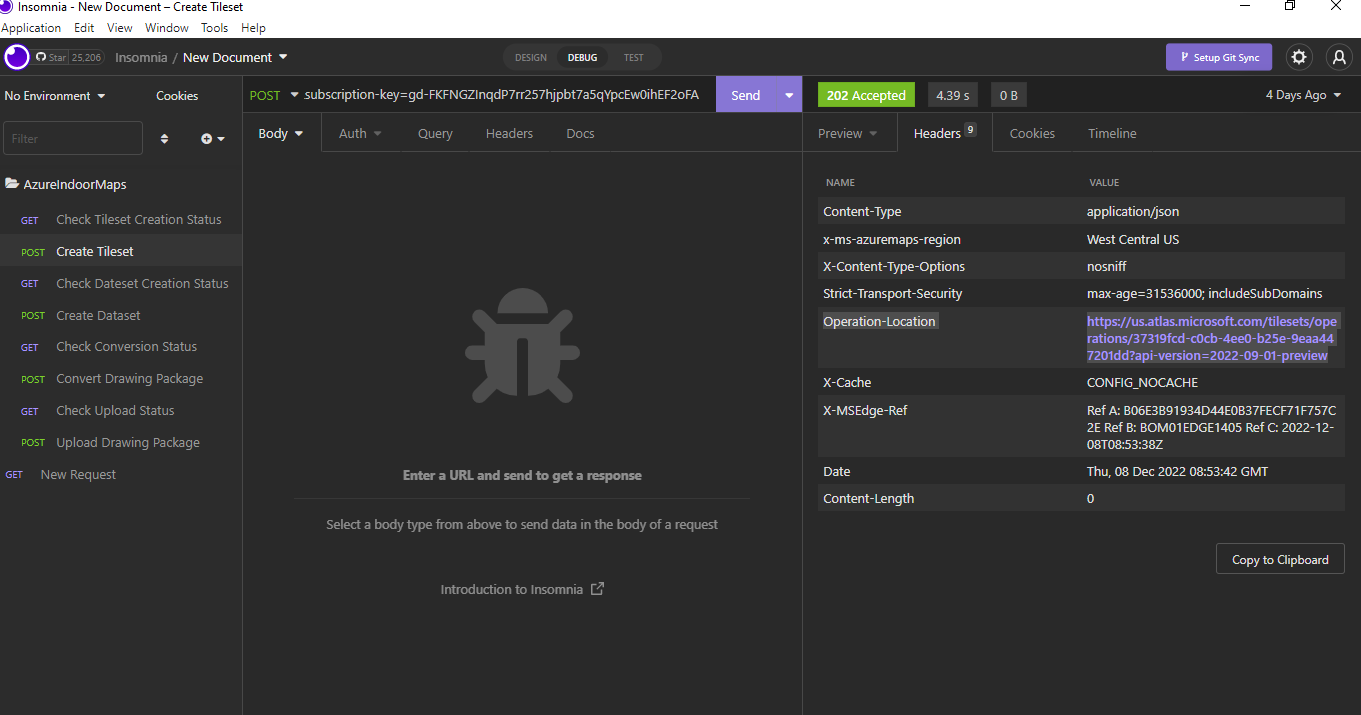The image size is (1361, 715).
Task: Click the 0 B response size chip
Action: [x=1008, y=94]
